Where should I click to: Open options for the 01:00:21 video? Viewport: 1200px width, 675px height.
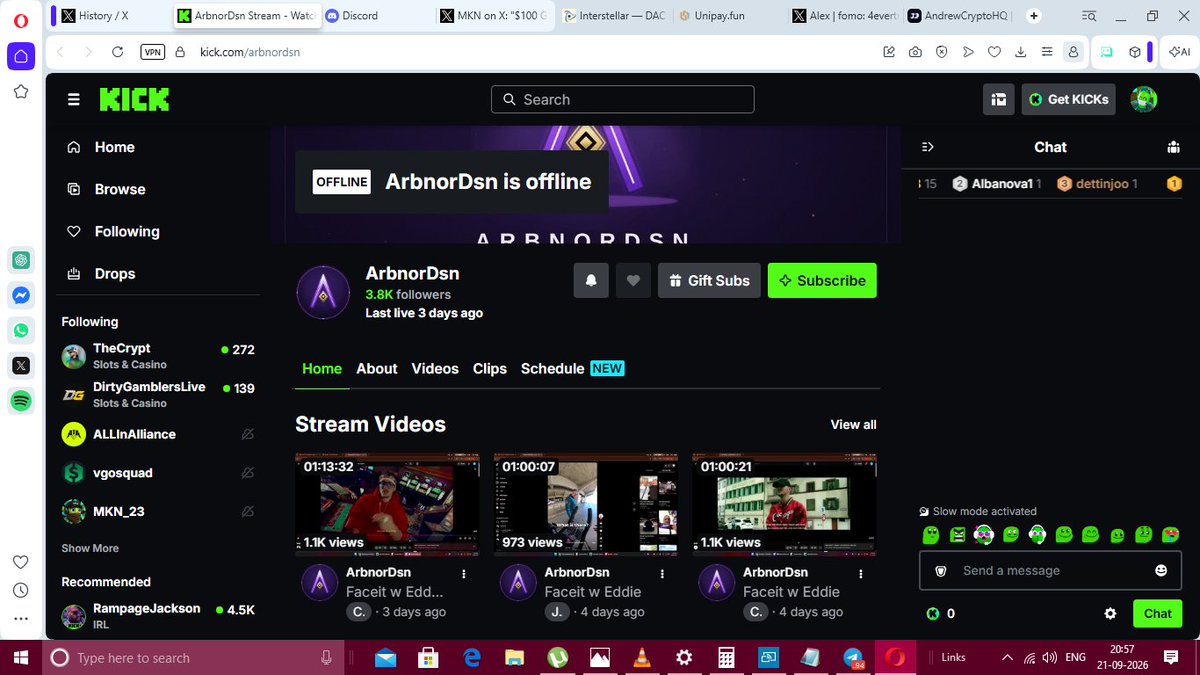click(x=860, y=574)
